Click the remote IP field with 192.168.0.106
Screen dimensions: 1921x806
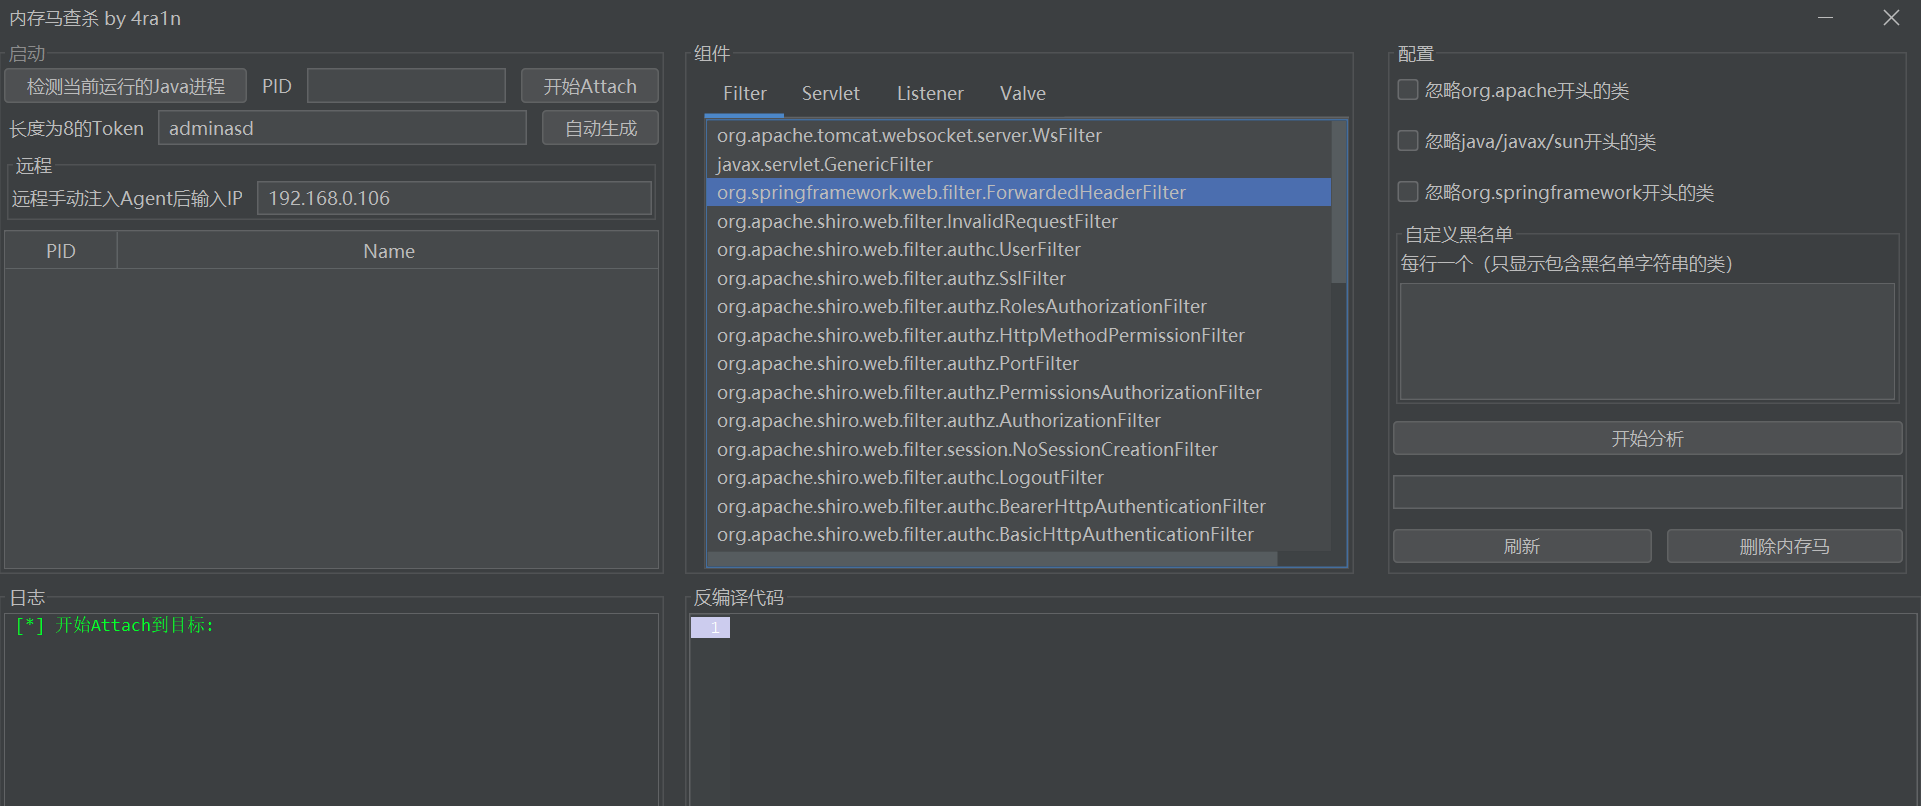(x=454, y=198)
